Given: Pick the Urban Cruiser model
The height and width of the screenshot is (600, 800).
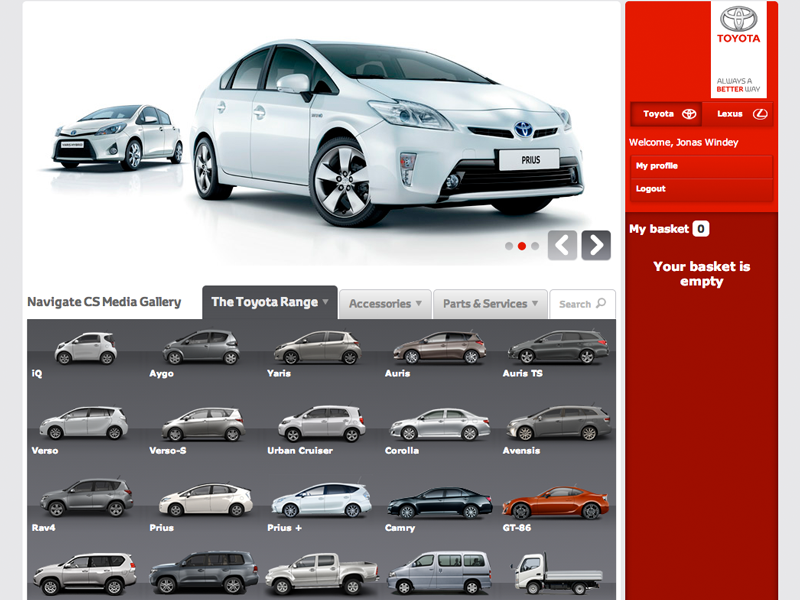Looking at the screenshot, I should (319, 424).
